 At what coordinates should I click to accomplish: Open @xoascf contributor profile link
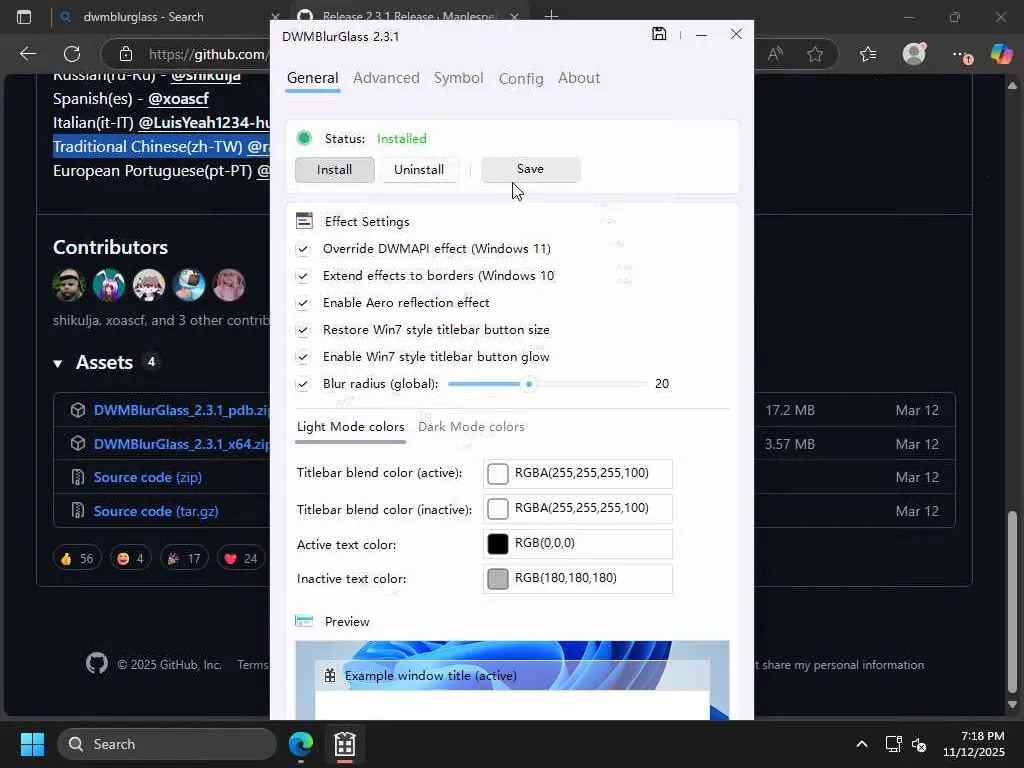[x=178, y=99]
